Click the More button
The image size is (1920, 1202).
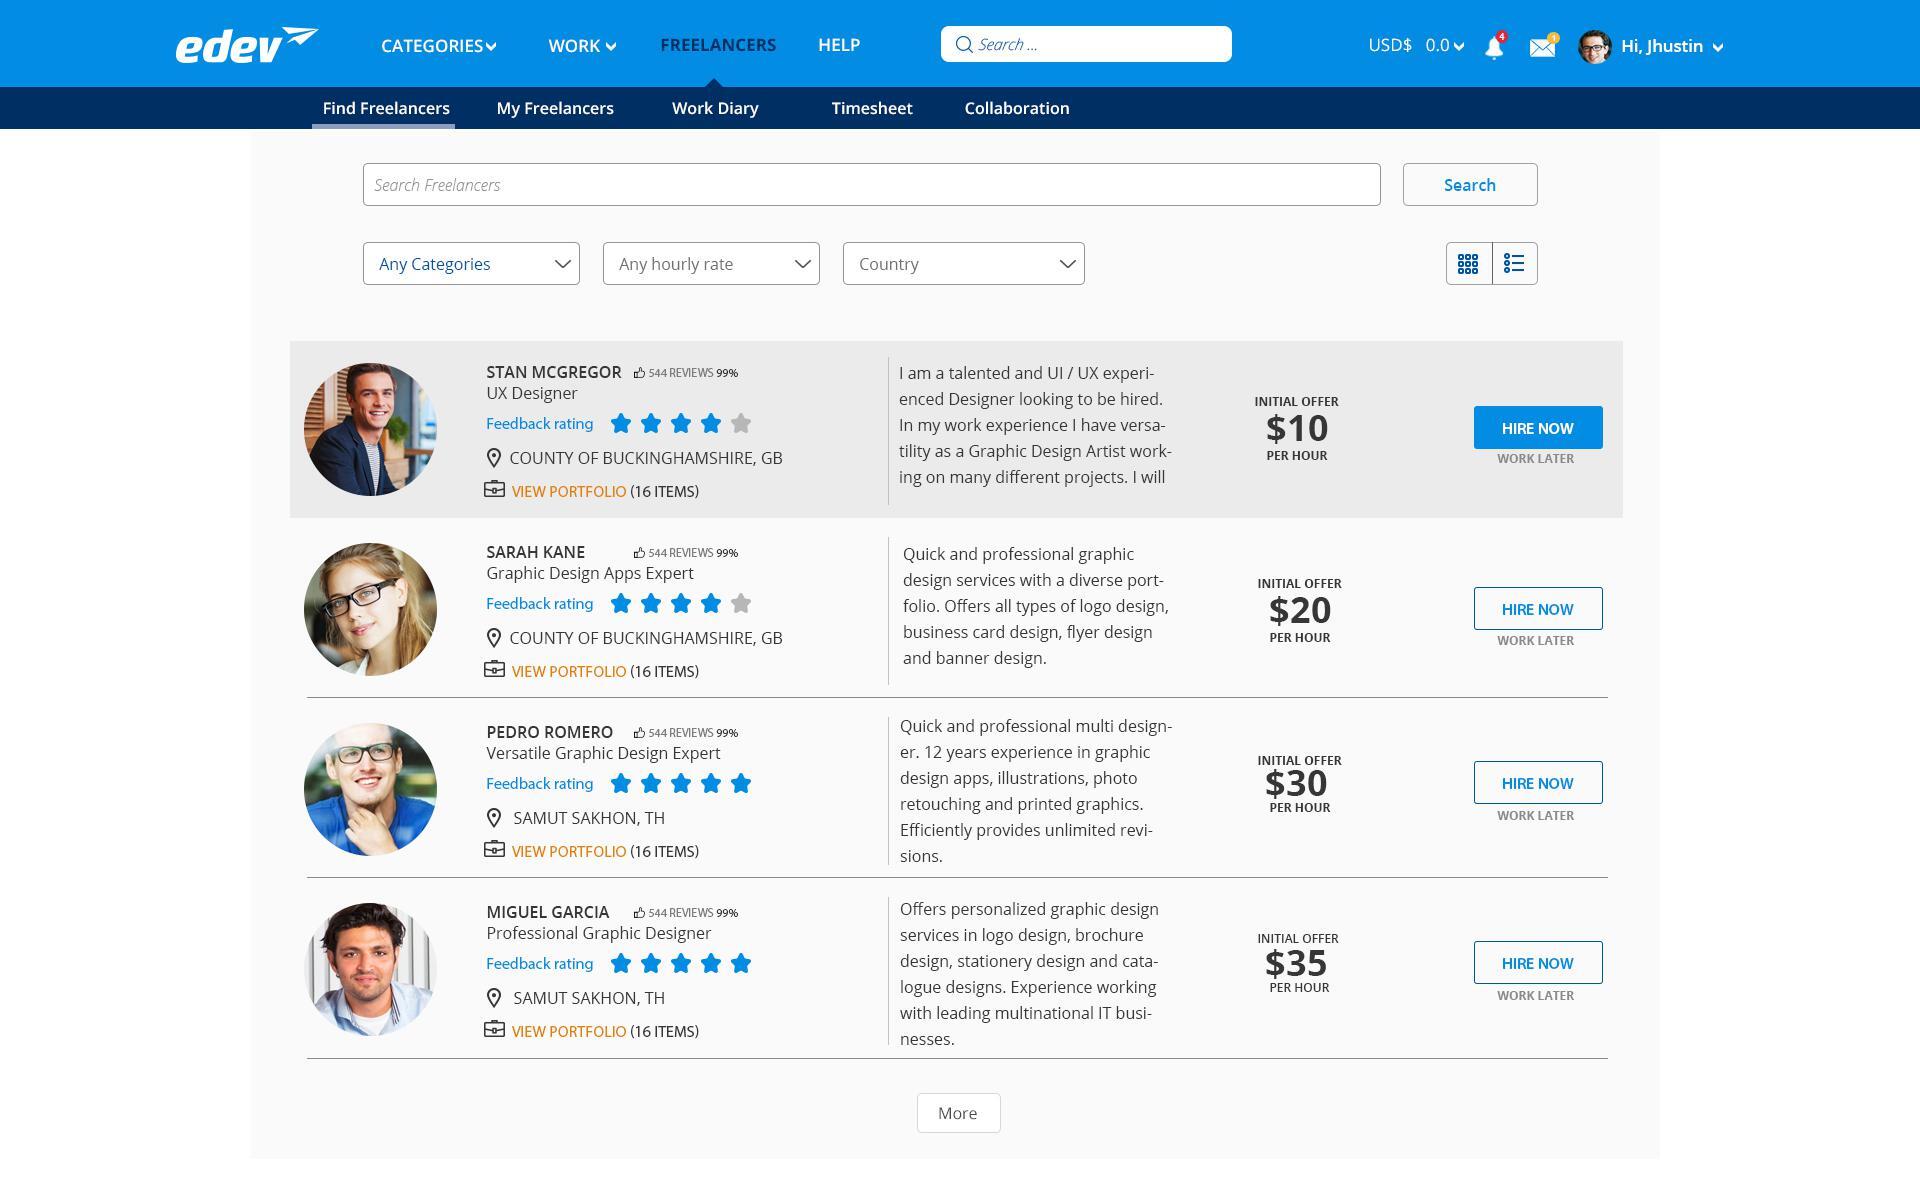[x=958, y=1113]
